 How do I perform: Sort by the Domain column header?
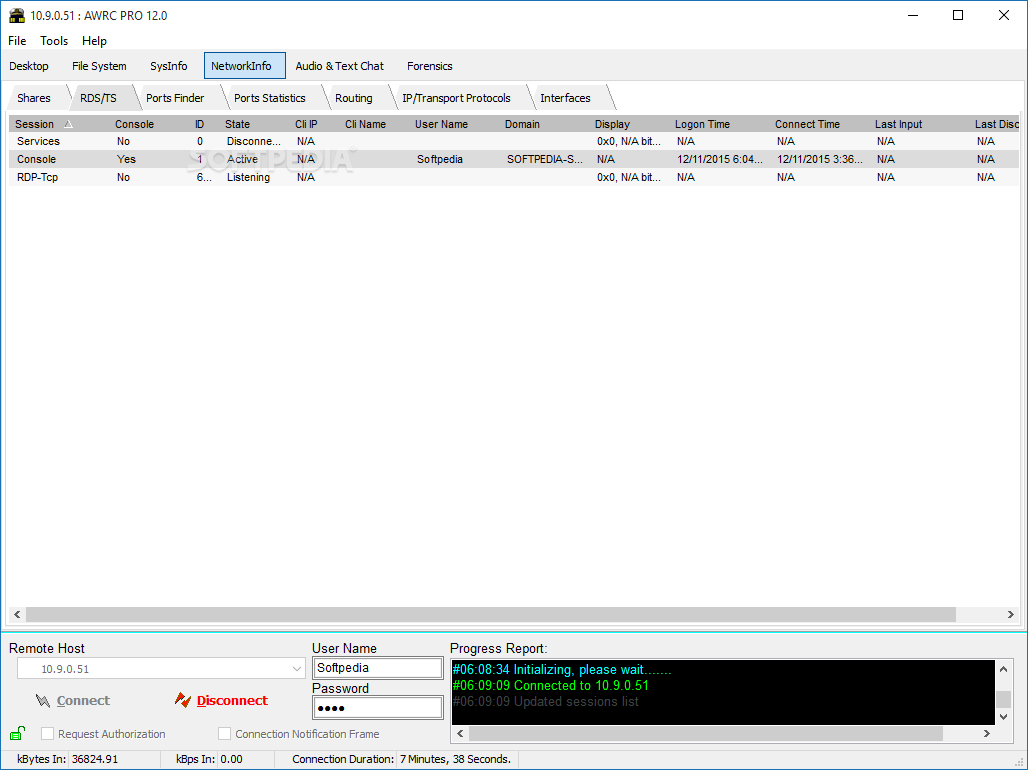(x=522, y=124)
